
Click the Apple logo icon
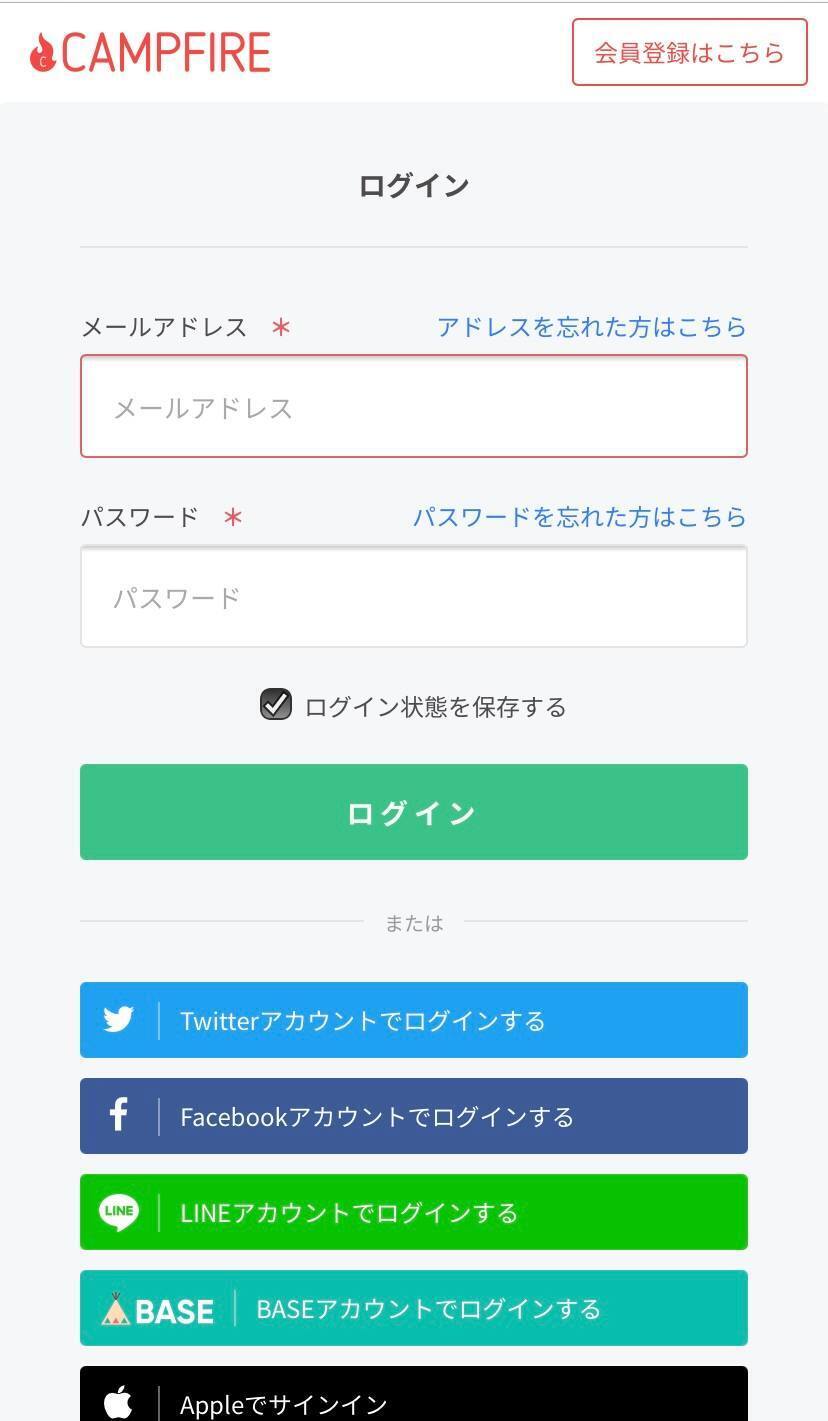pyautogui.click(x=118, y=1402)
